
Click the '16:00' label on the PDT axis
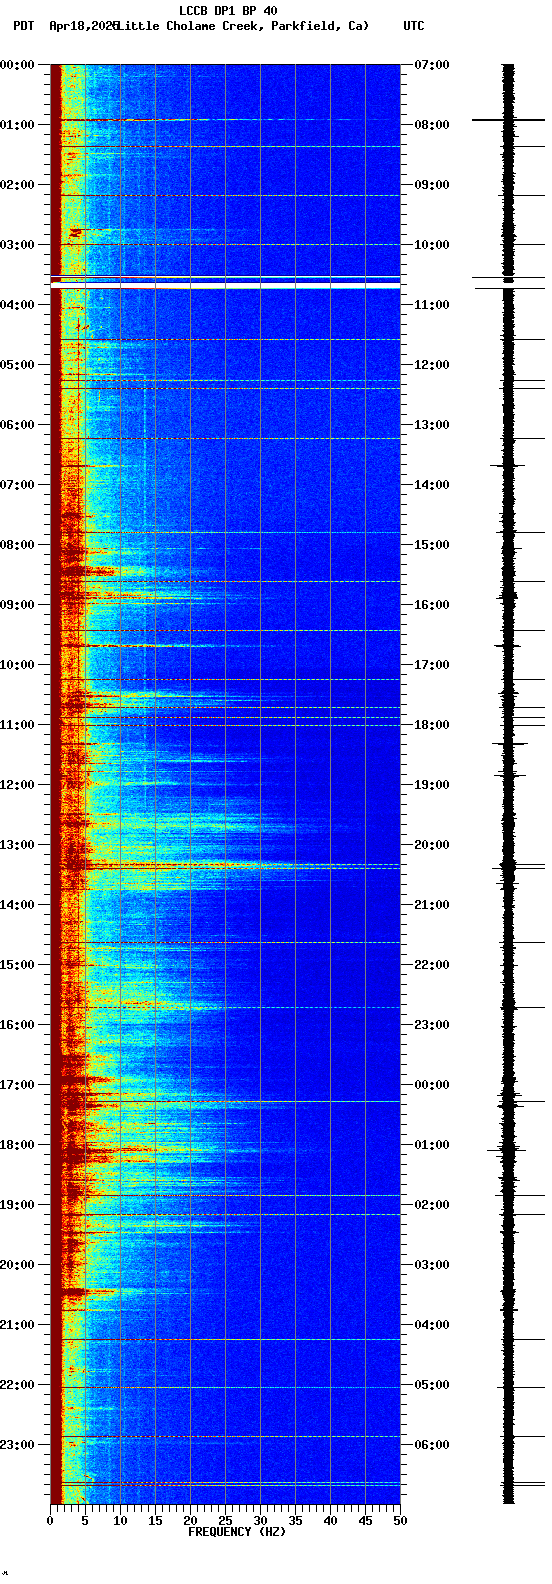pyautogui.click(x=17, y=1025)
